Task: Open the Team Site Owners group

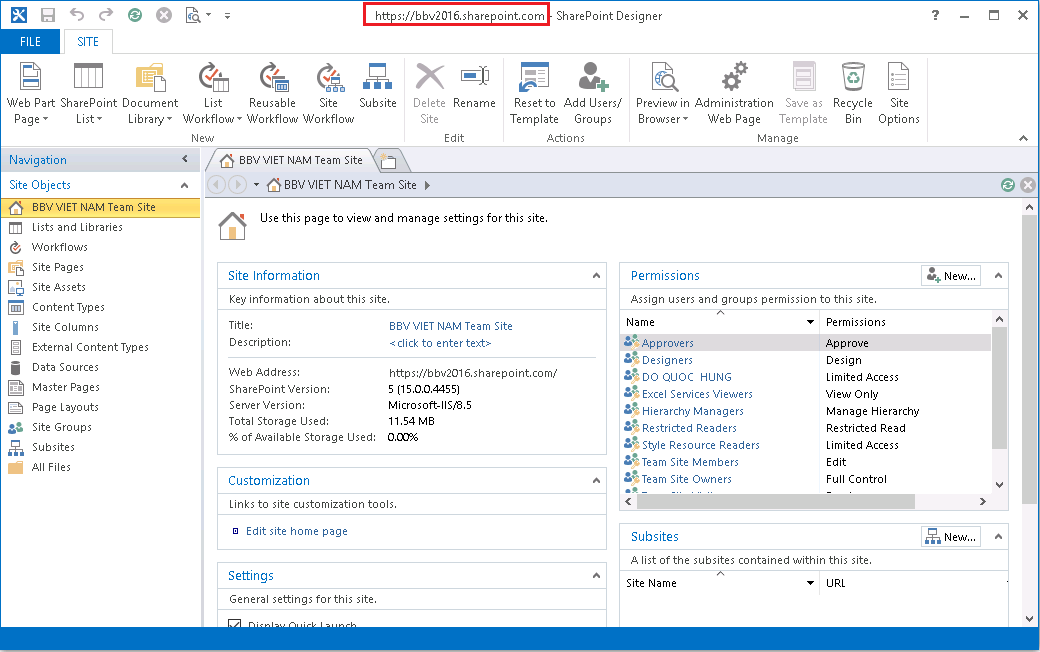Action: tap(686, 479)
